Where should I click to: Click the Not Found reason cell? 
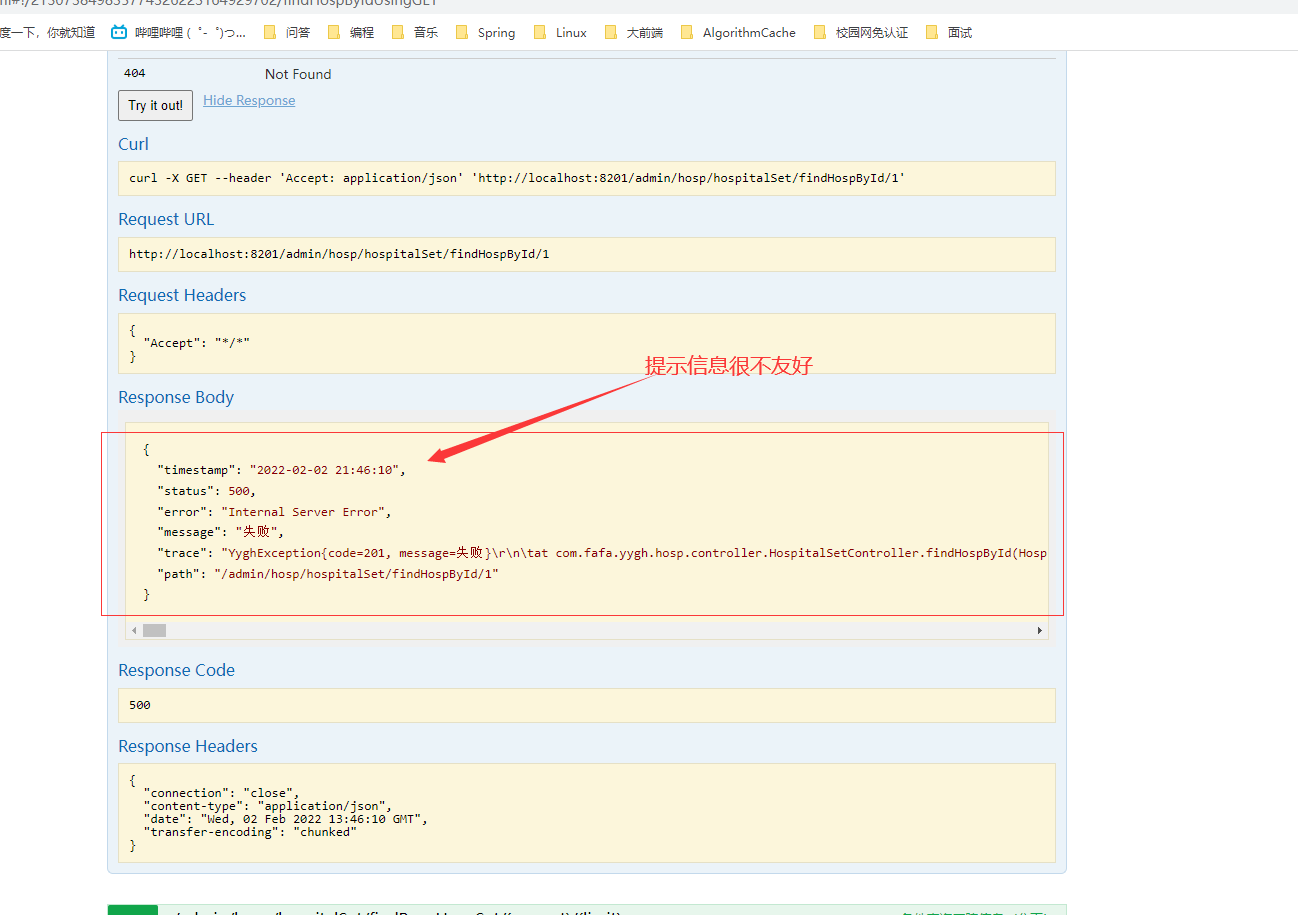pos(298,74)
